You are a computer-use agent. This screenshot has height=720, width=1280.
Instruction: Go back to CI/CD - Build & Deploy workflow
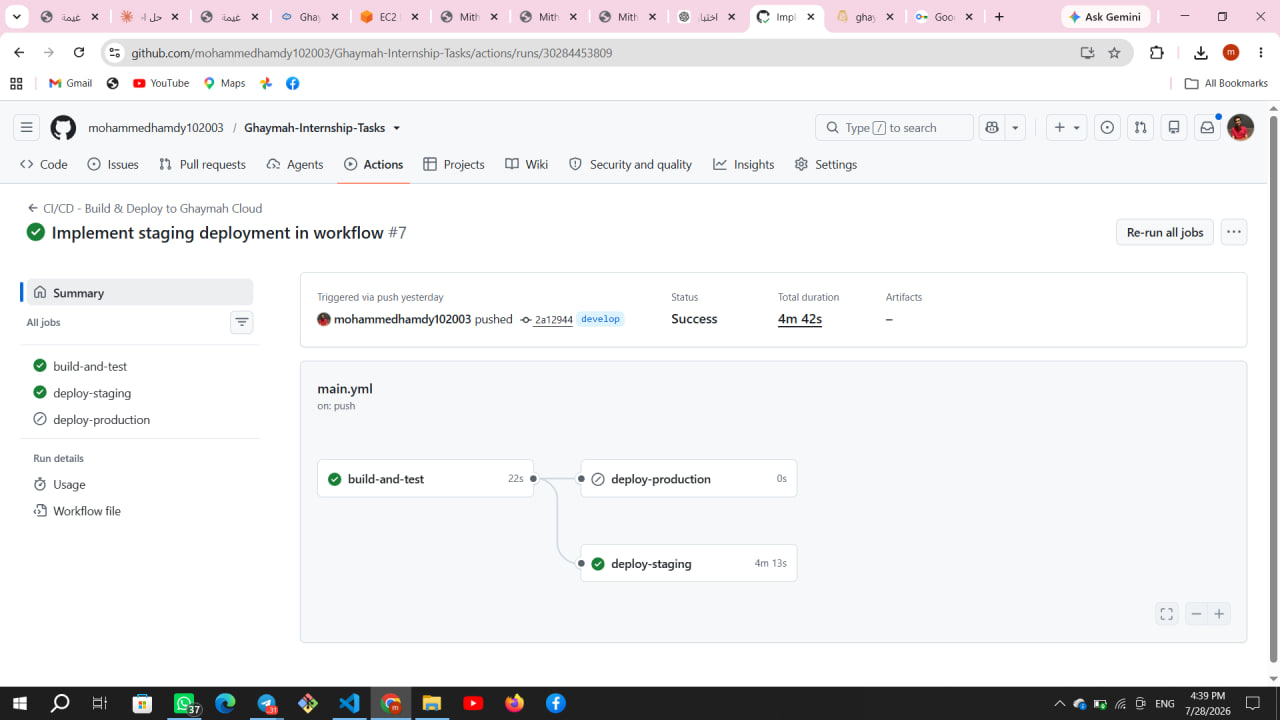(145, 208)
